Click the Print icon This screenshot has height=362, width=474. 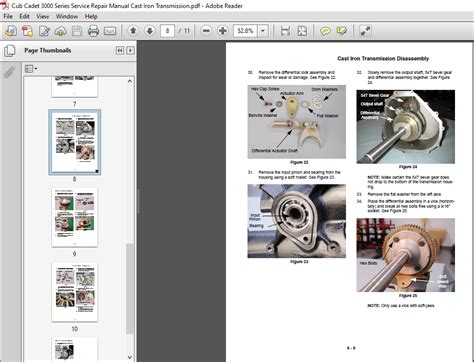click(93, 31)
